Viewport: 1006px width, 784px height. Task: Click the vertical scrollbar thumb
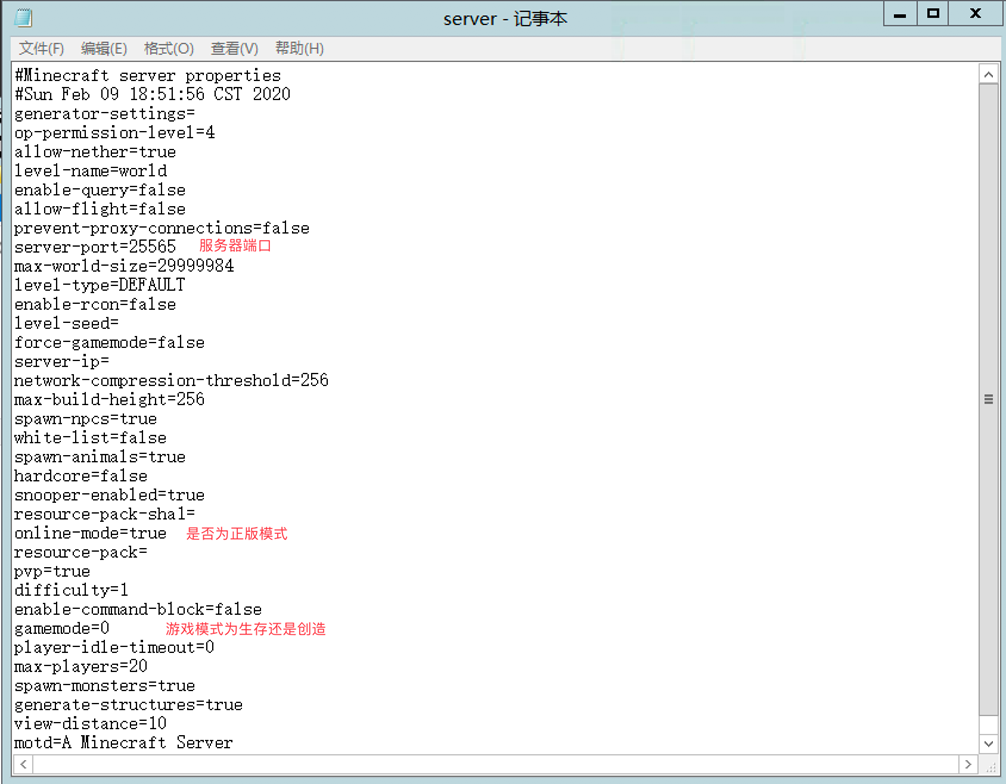tap(988, 399)
